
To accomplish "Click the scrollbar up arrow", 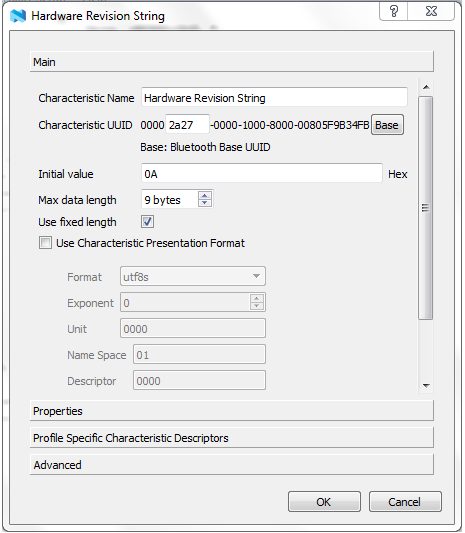I will [x=426, y=87].
